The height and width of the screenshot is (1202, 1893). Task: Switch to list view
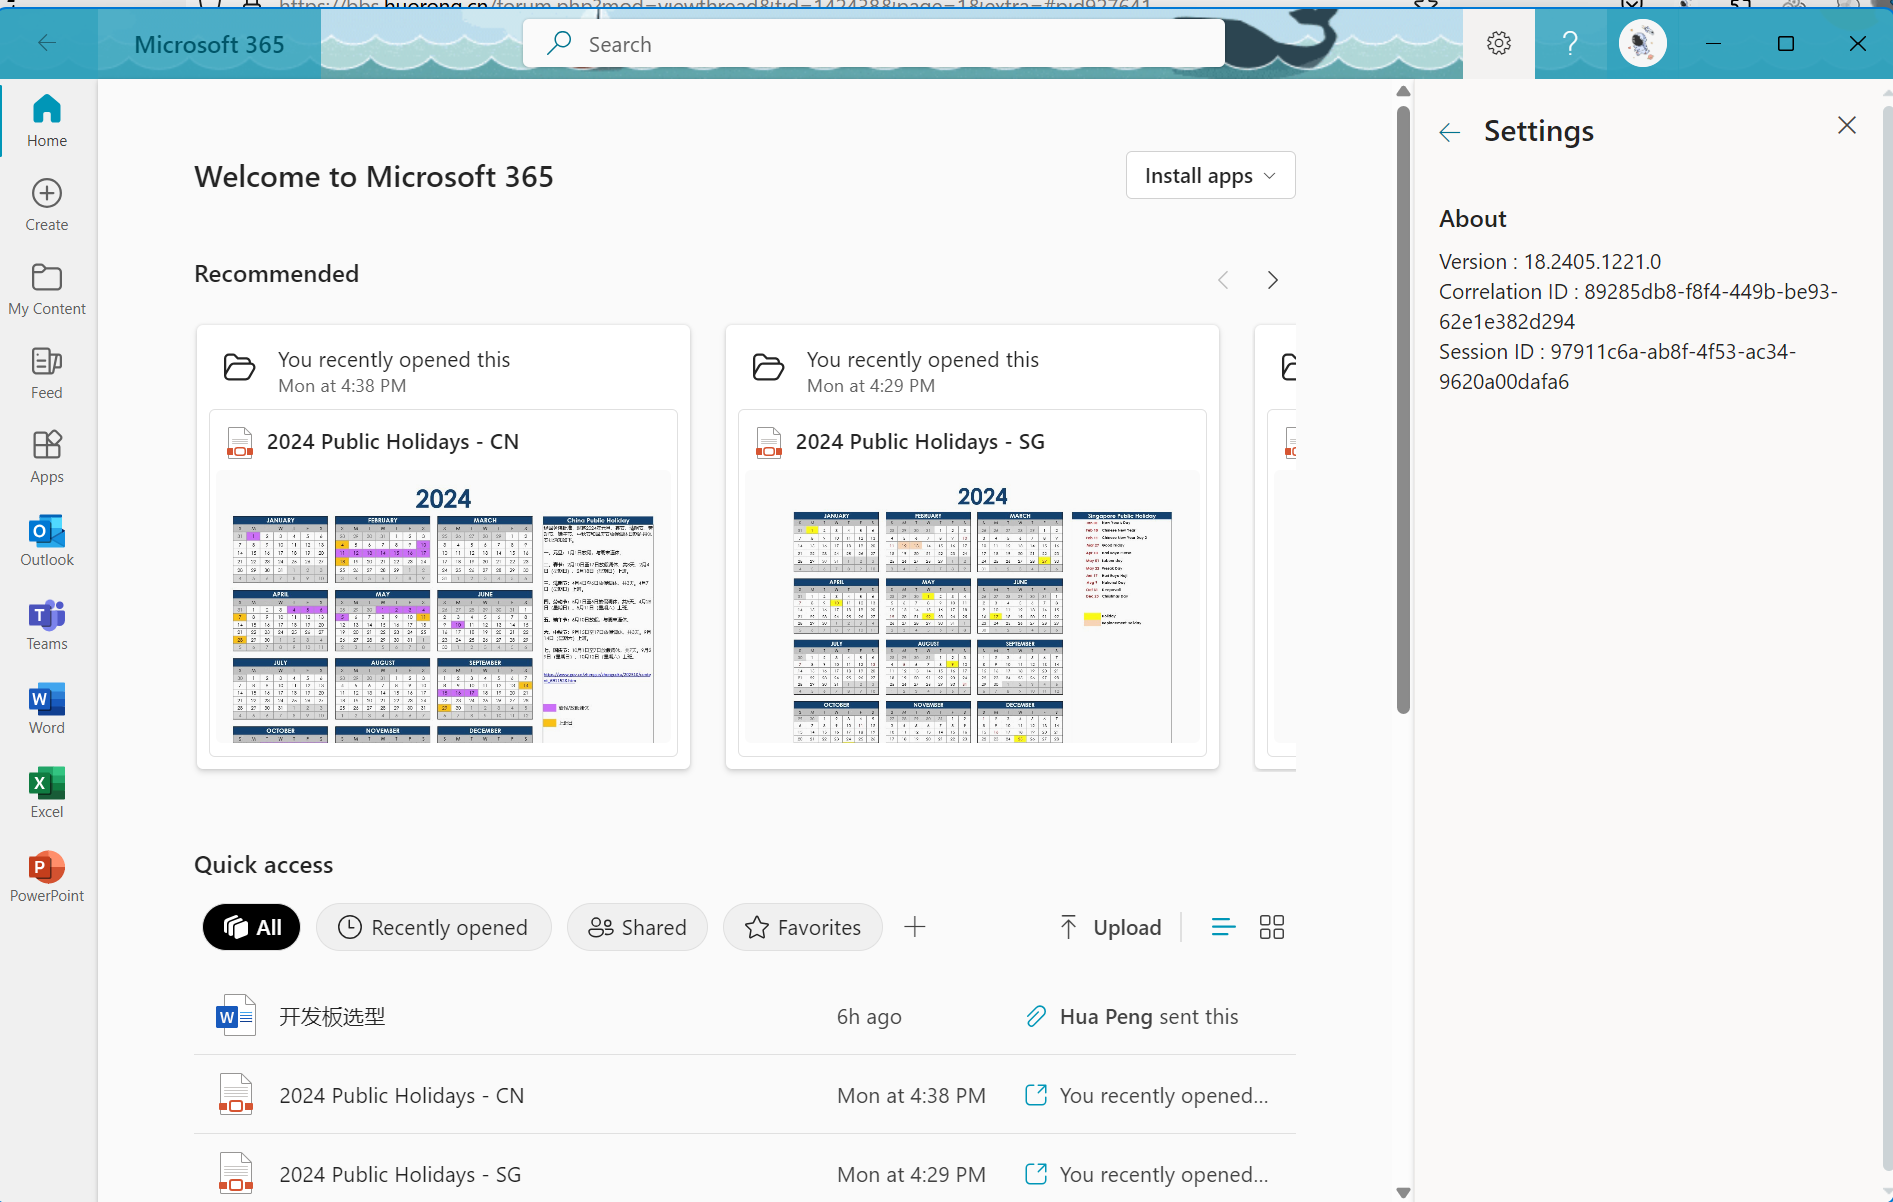point(1222,927)
